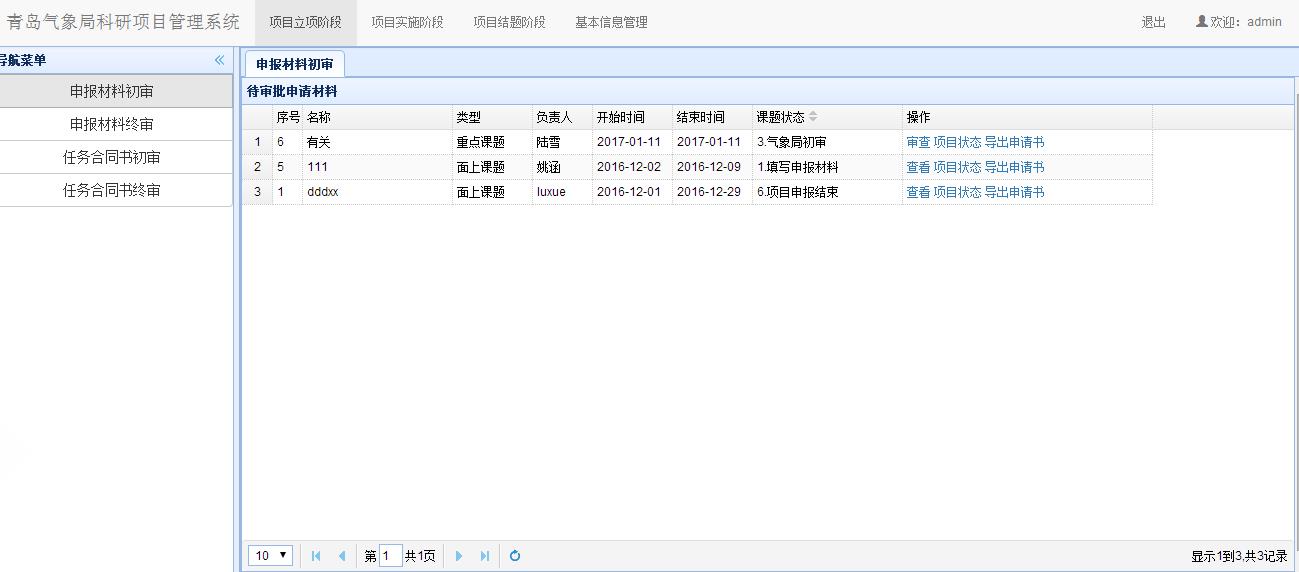Click 导出申请书 for project dddxx
This screenshot has height=572, width=1299.
point(1014,192)
